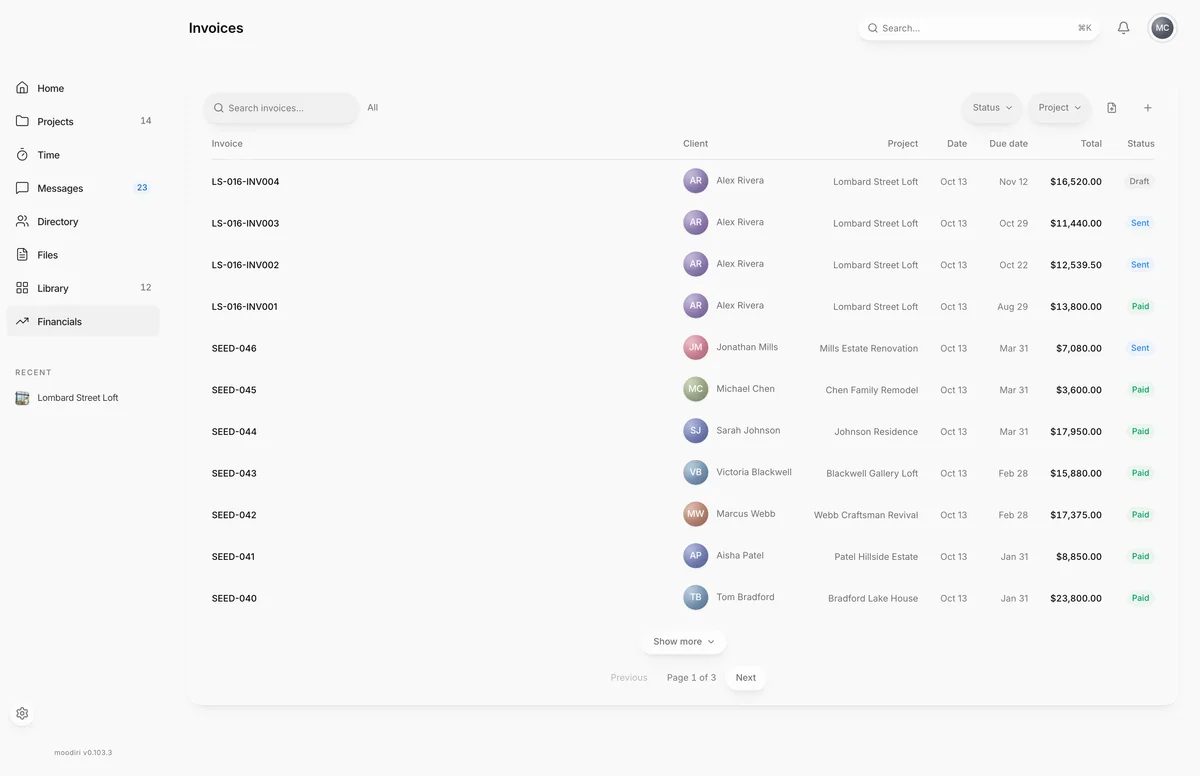
Task: Select the All filter tab
Action: pyautogui.click(x=372, y=108)
